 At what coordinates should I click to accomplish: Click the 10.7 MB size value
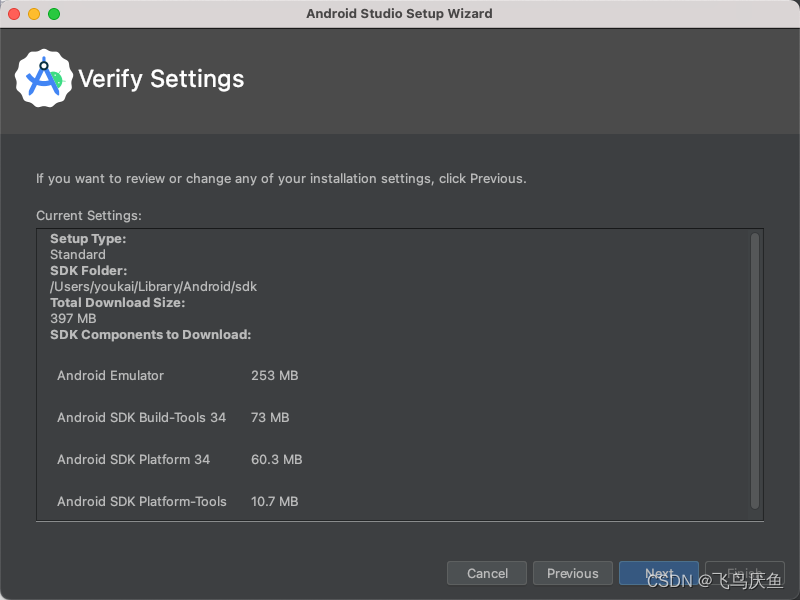(274, 502)
